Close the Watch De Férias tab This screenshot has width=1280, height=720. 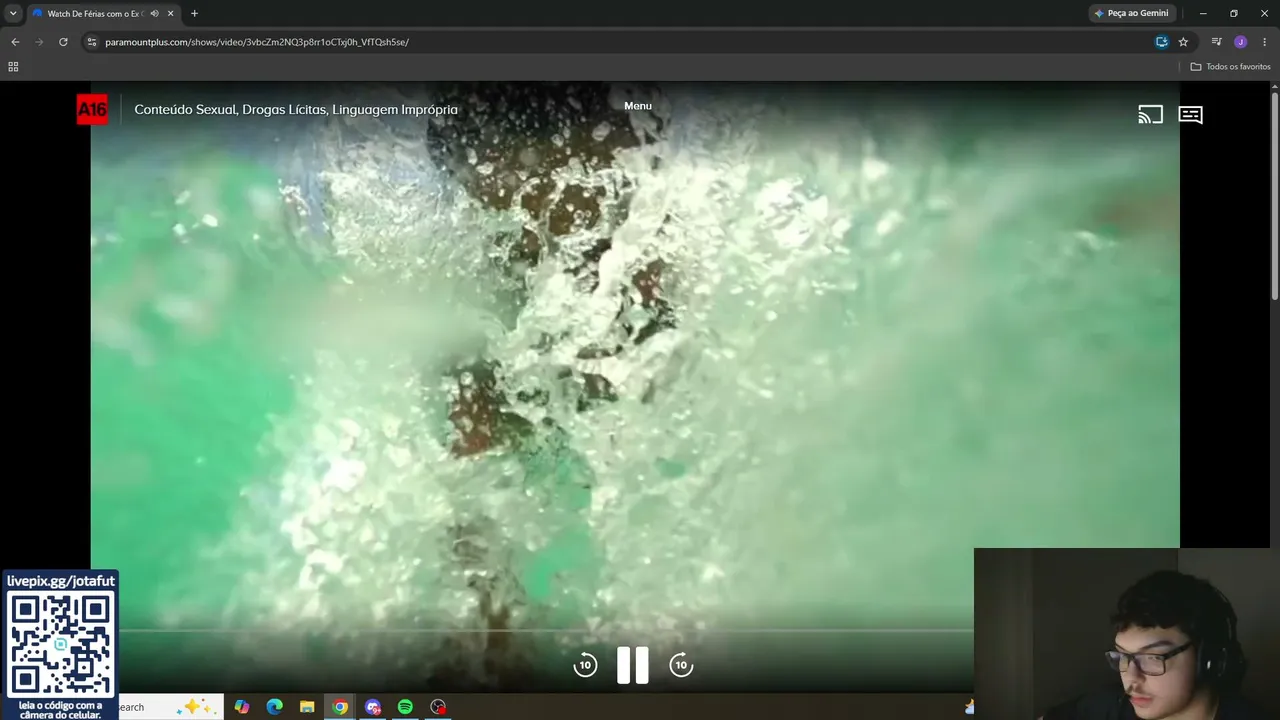(x=171, y=13)
